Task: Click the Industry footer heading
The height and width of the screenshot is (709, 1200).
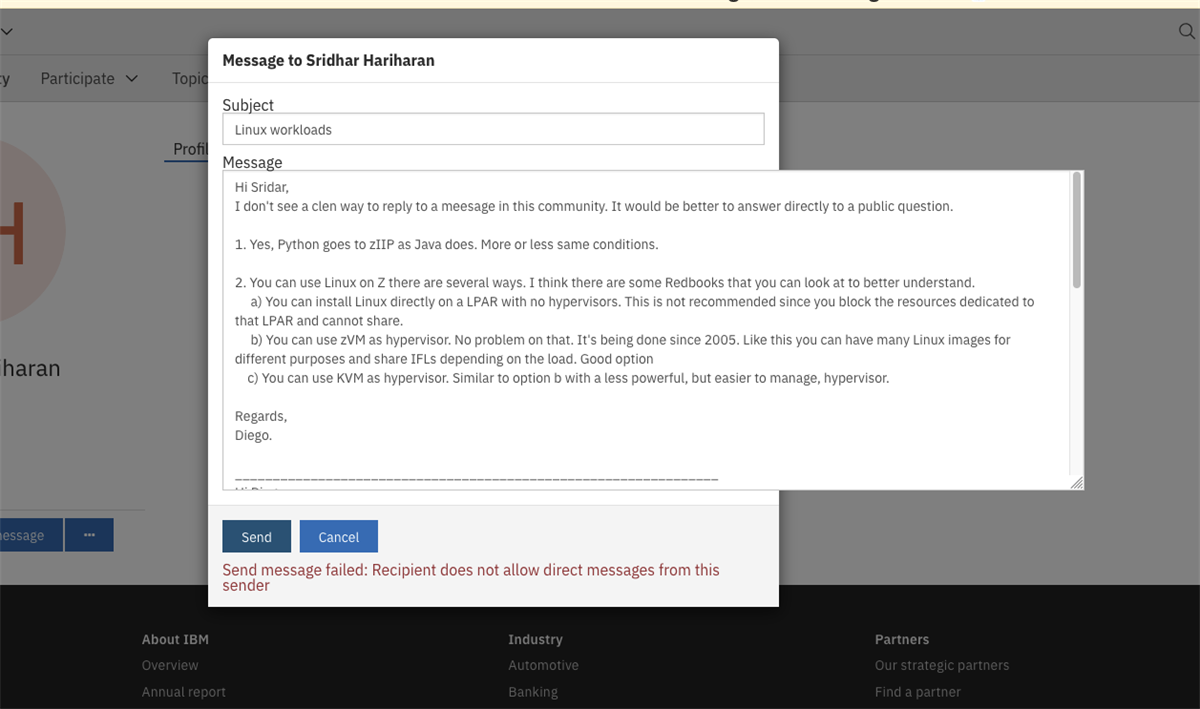Action: pos(535,639)
